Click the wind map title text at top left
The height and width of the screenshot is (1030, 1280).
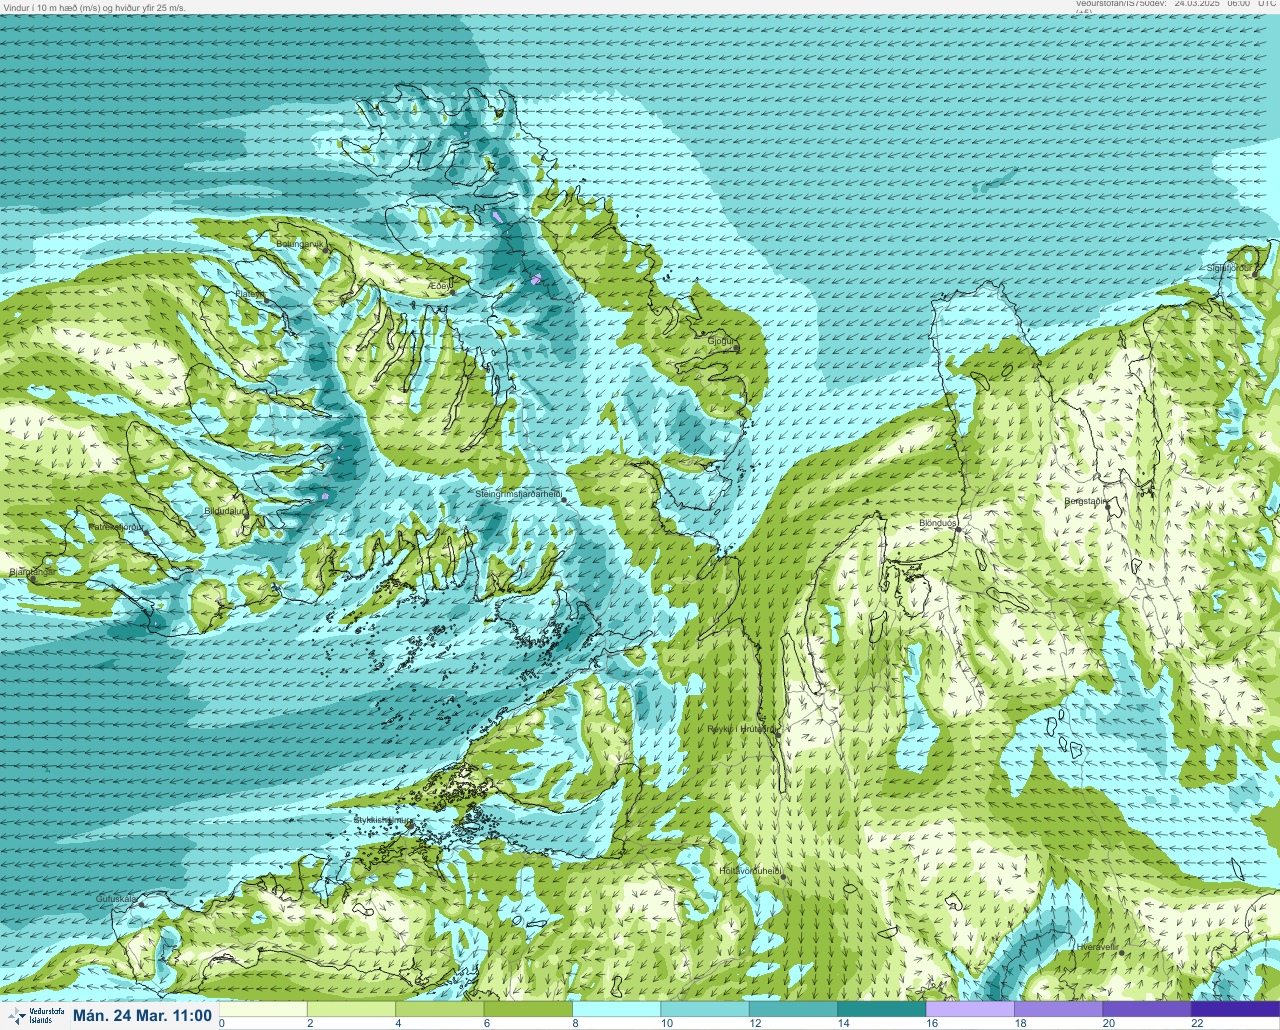(x=95, y=7)
